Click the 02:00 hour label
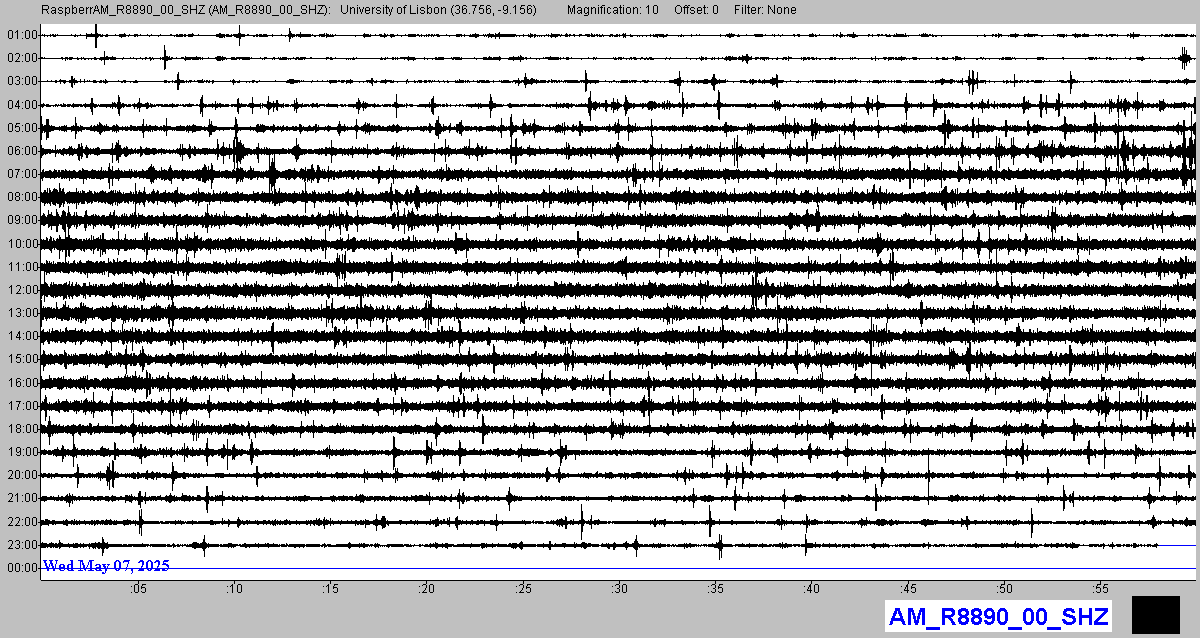1200x638 pixels. (22, 58)
